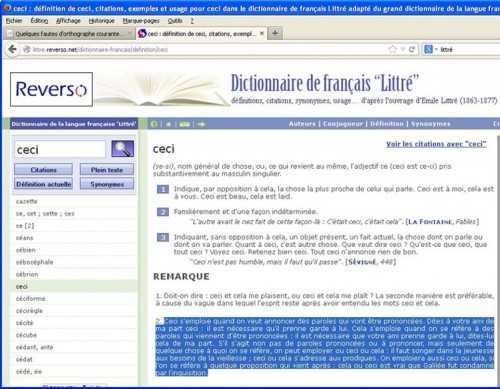The image size is (500, 389).
Task: Click the green arrow icon in toolbar
Action: click(201, 124)
